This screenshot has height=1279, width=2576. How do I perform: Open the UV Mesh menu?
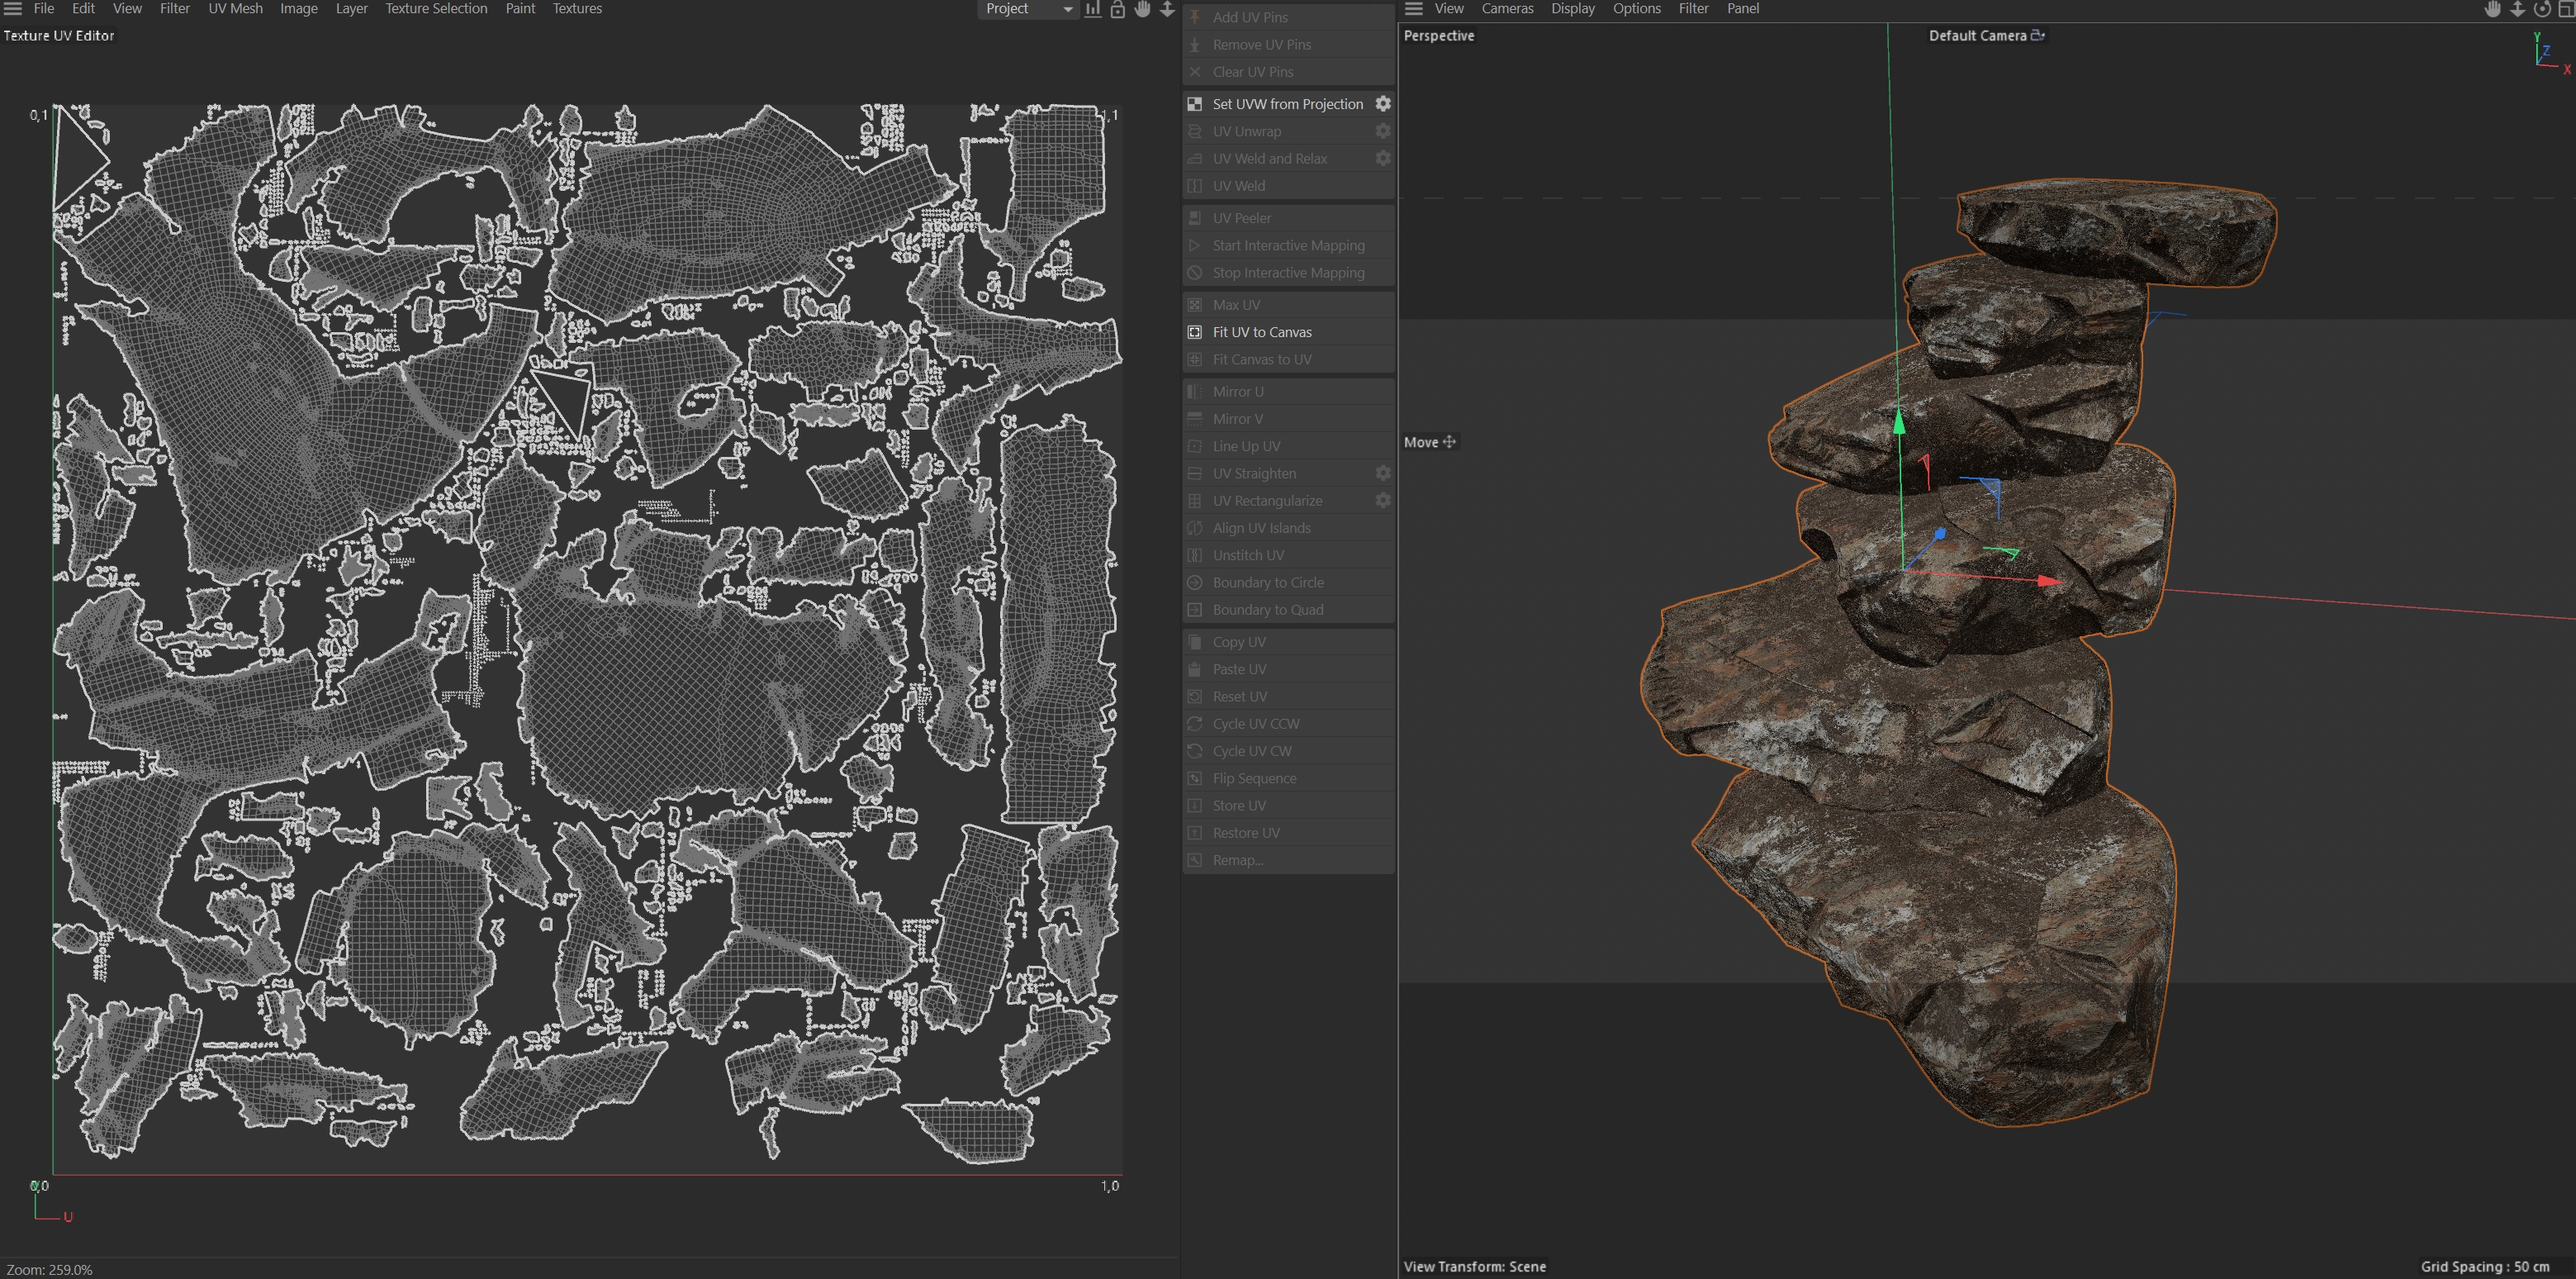click(235, 9)
